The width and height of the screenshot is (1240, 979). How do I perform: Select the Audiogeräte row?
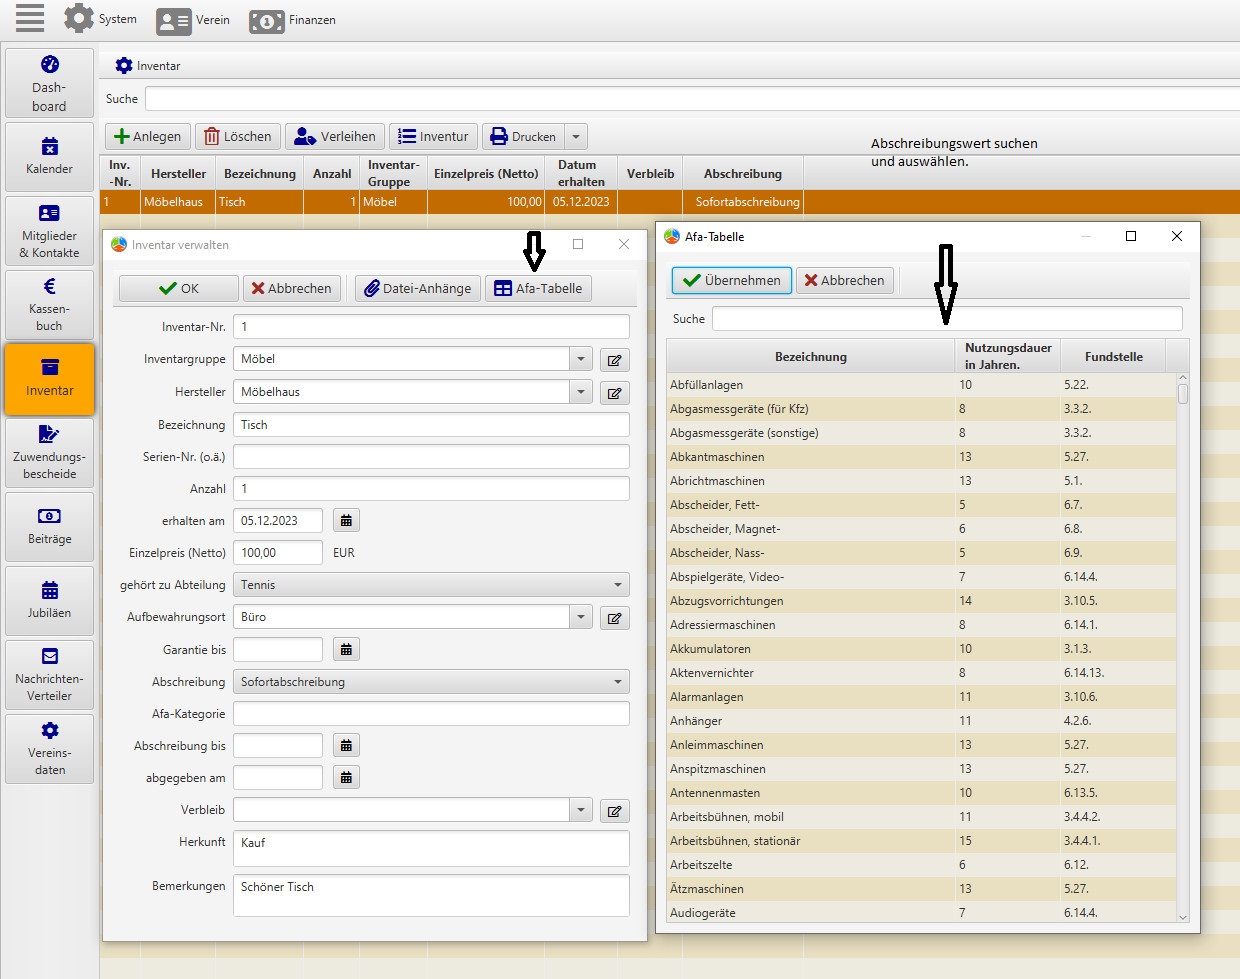click(x=921, y=913)
